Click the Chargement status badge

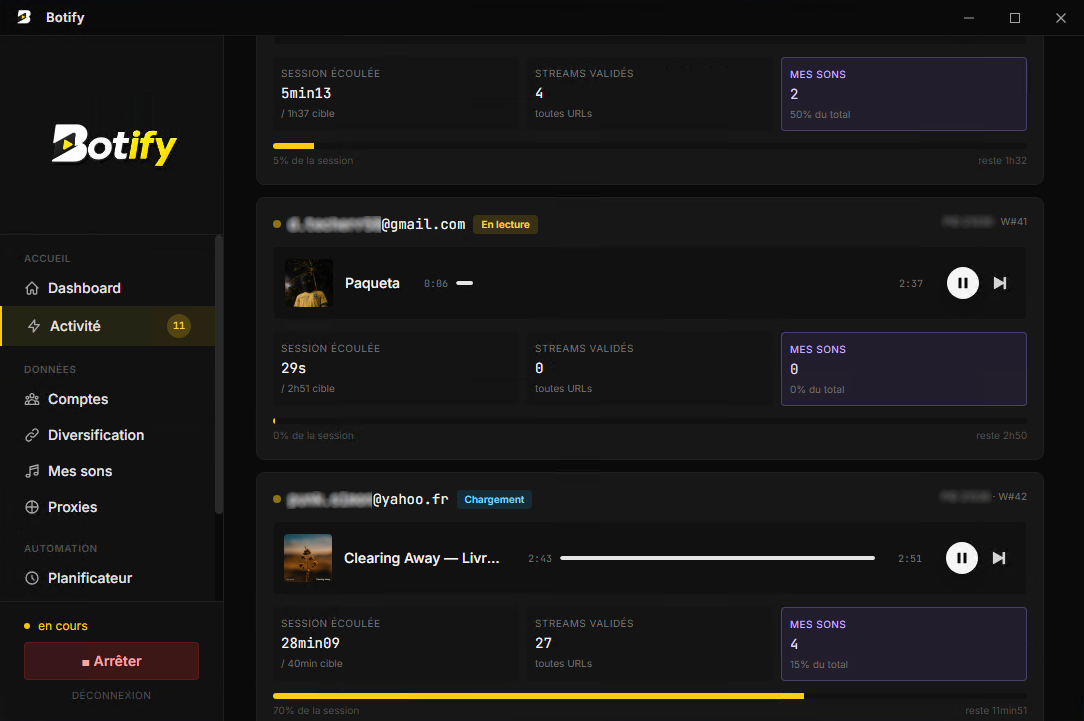coord(494,500)
